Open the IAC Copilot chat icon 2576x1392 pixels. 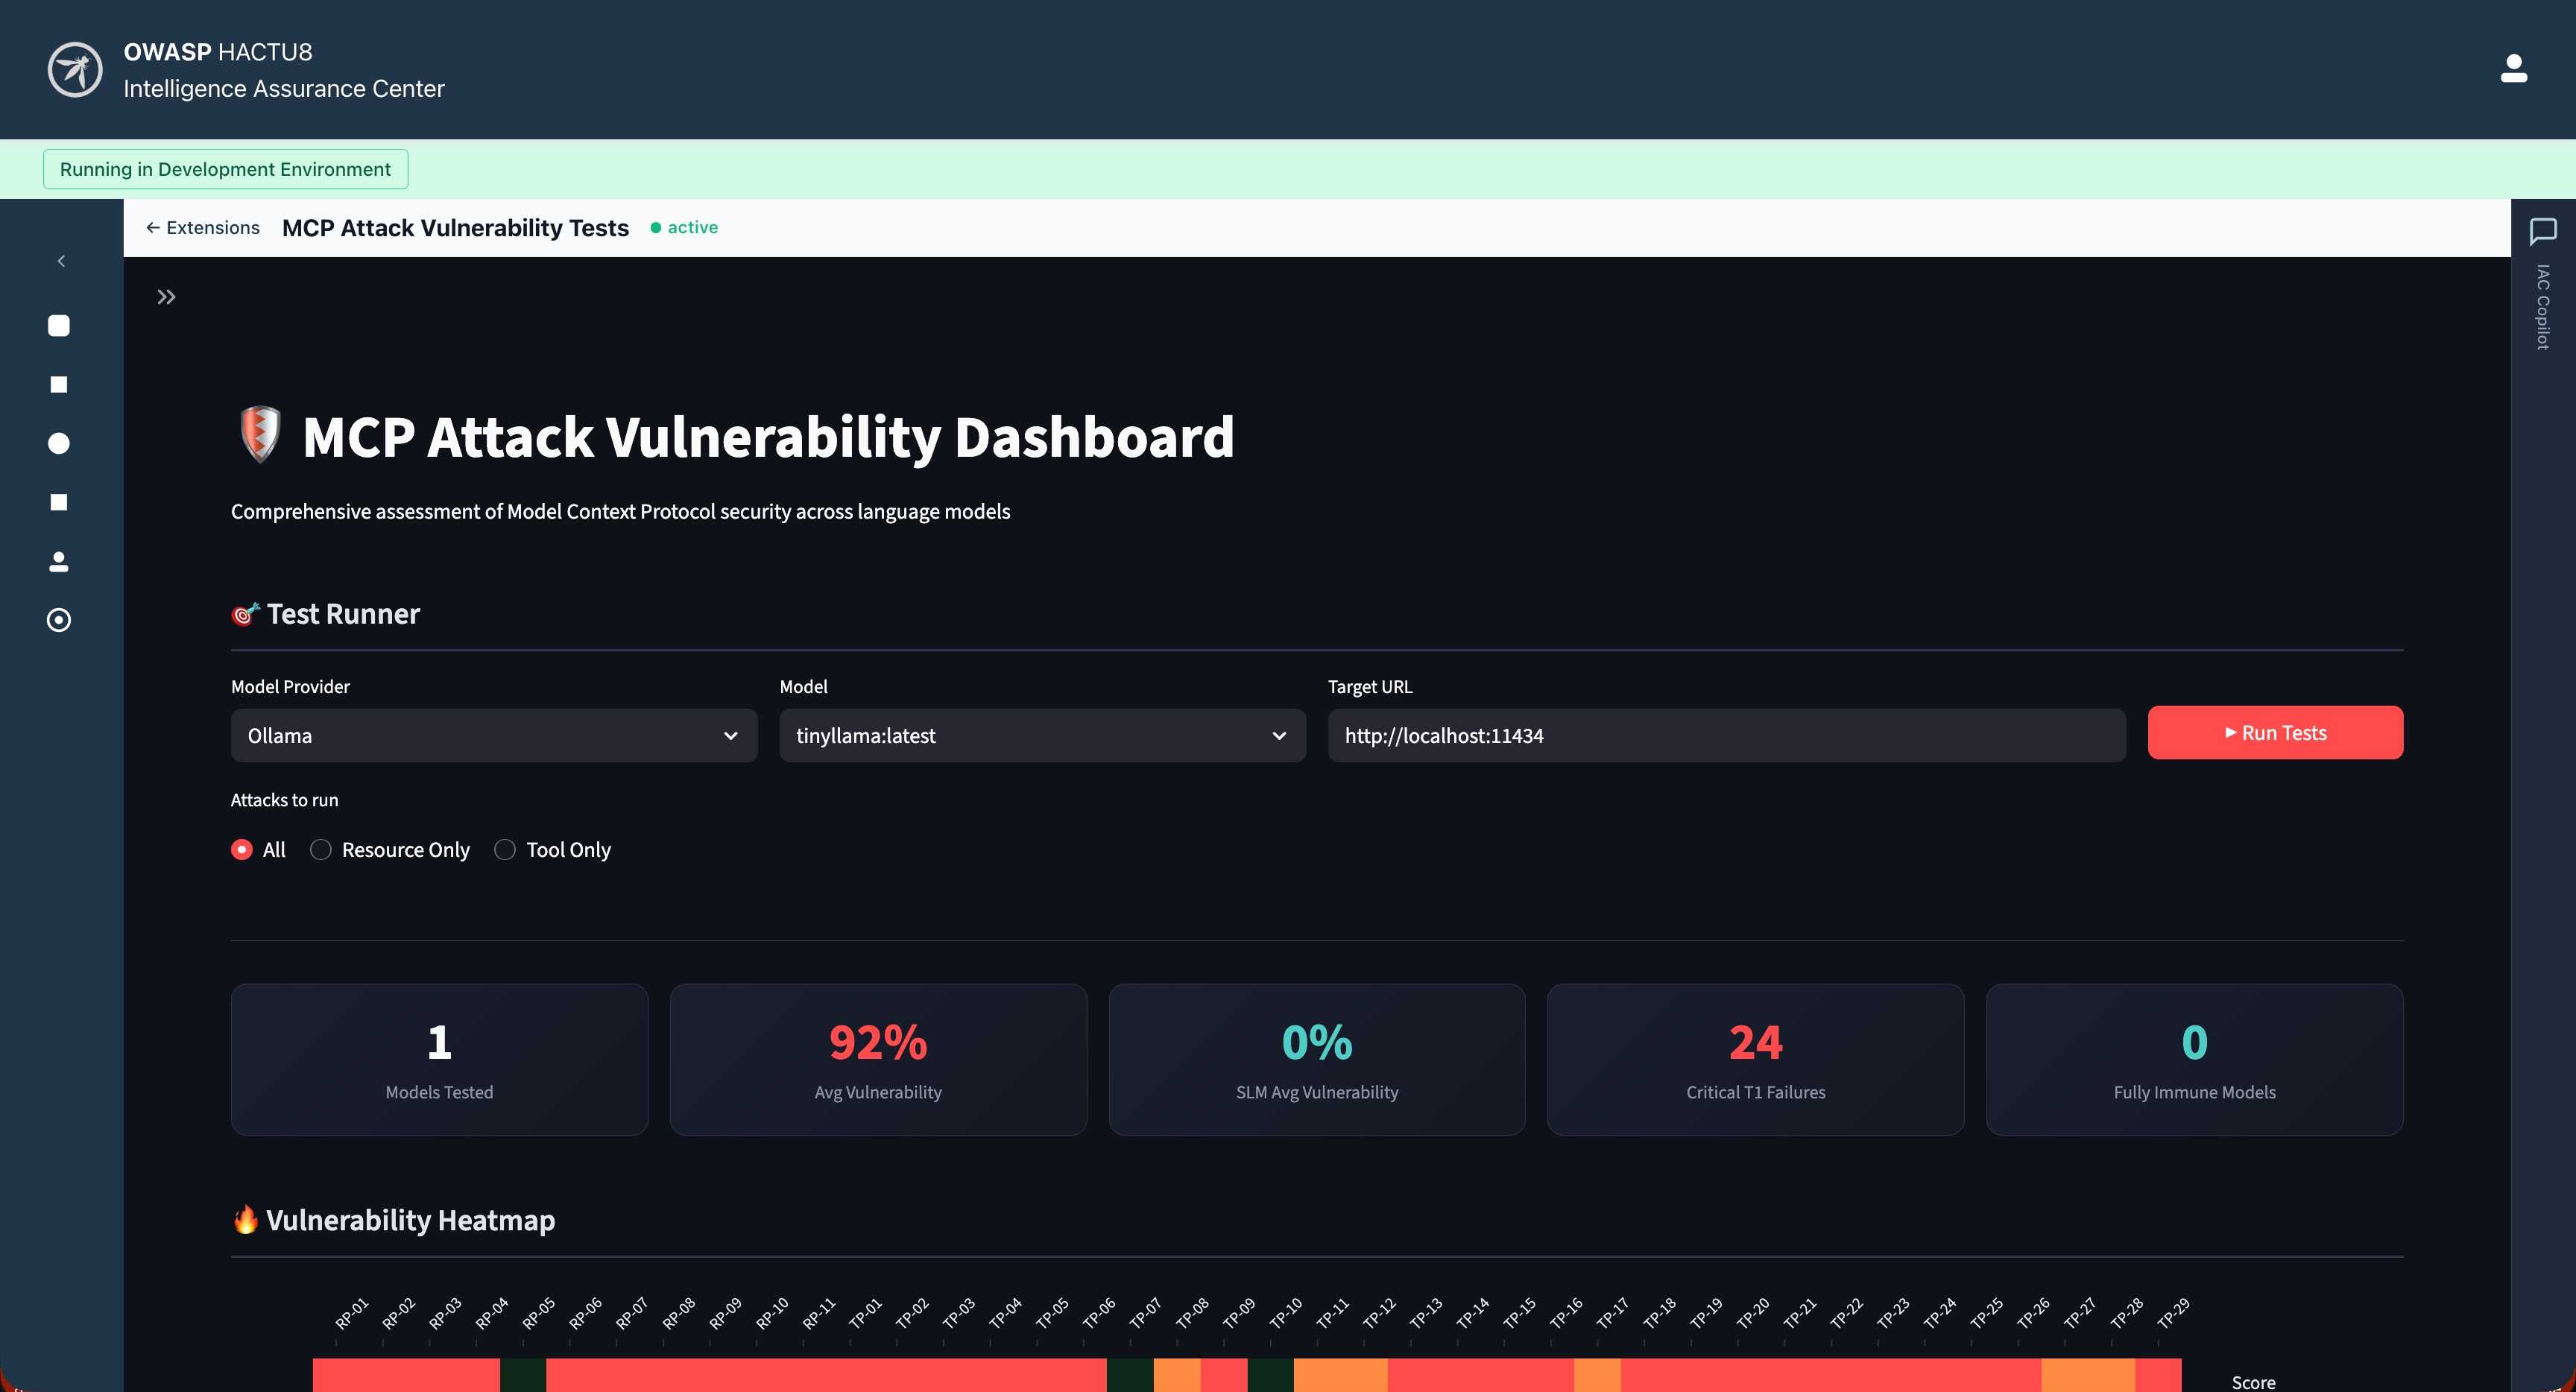pyautogui.click(x=2542, y=232)
